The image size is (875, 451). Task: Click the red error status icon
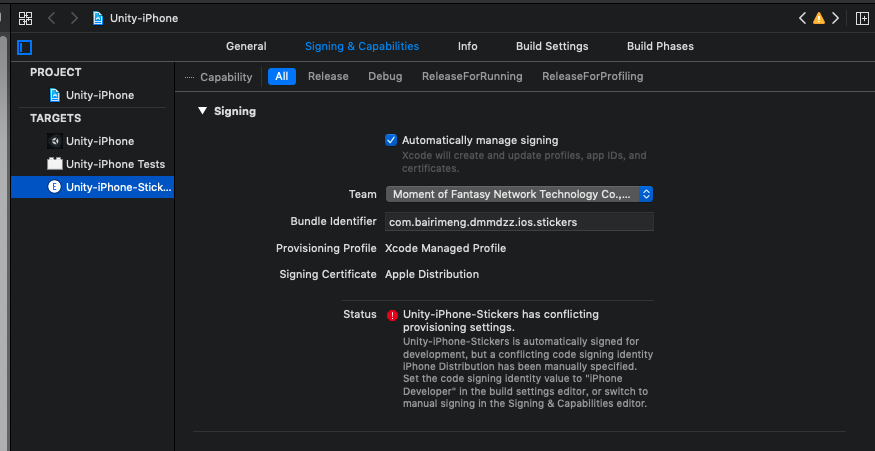pyautogui.click(x=392, y=315)
